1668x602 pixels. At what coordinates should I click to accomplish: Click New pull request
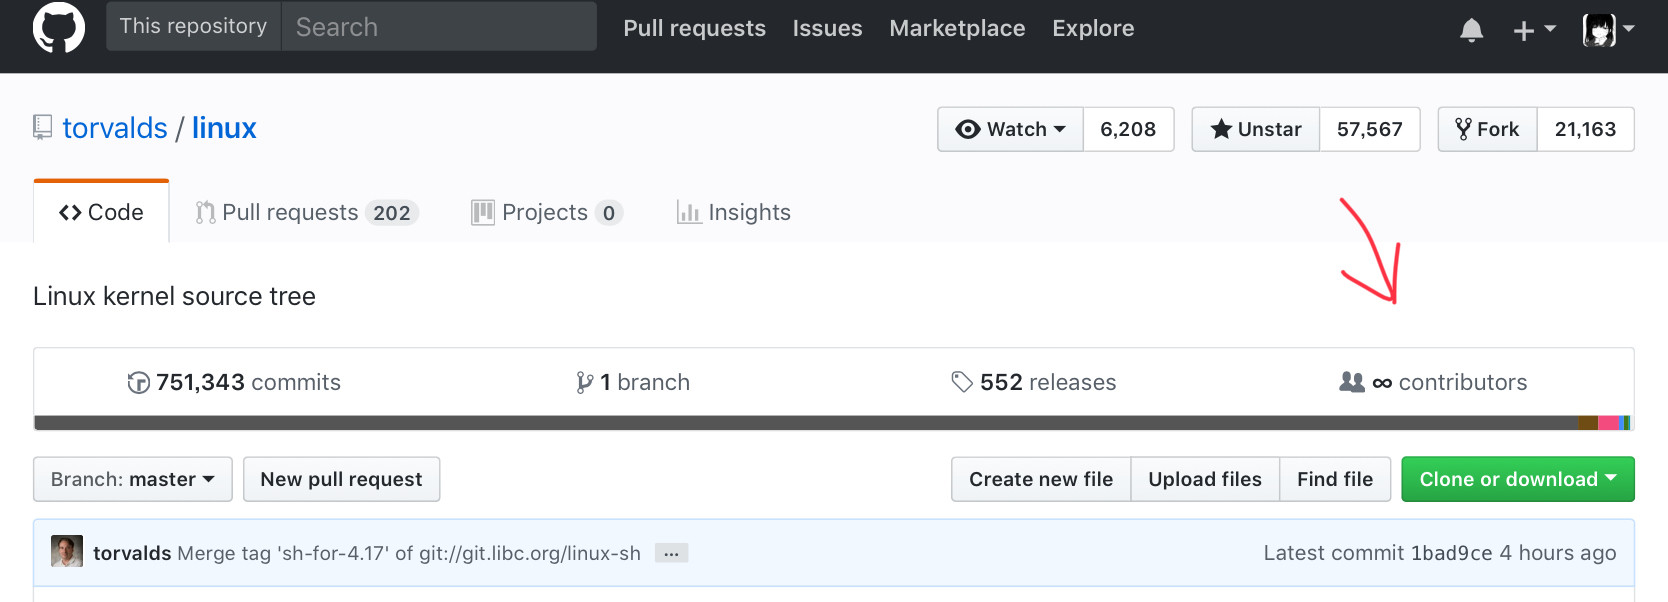coord(342,479)
